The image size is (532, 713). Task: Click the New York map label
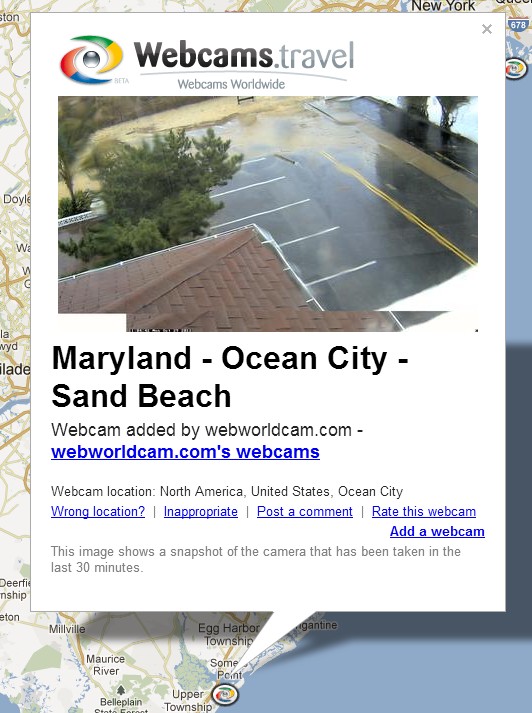(x=443, y=6)
